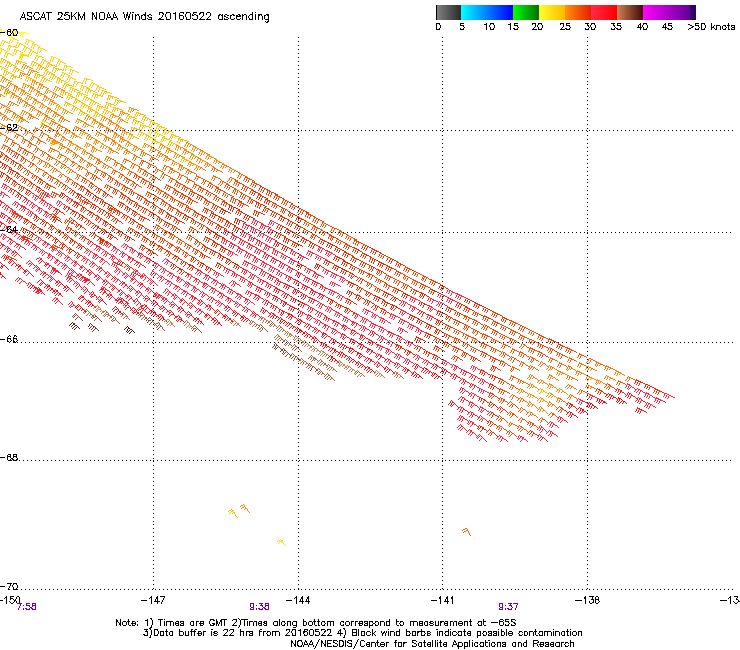Click the latitude label -68
The image size is (740, 650).
click(x=9, y=458)
